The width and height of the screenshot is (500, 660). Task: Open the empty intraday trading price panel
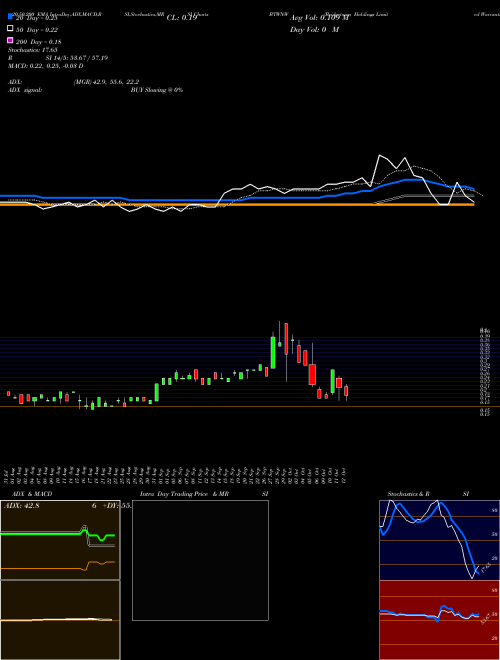tap(200, 560)
